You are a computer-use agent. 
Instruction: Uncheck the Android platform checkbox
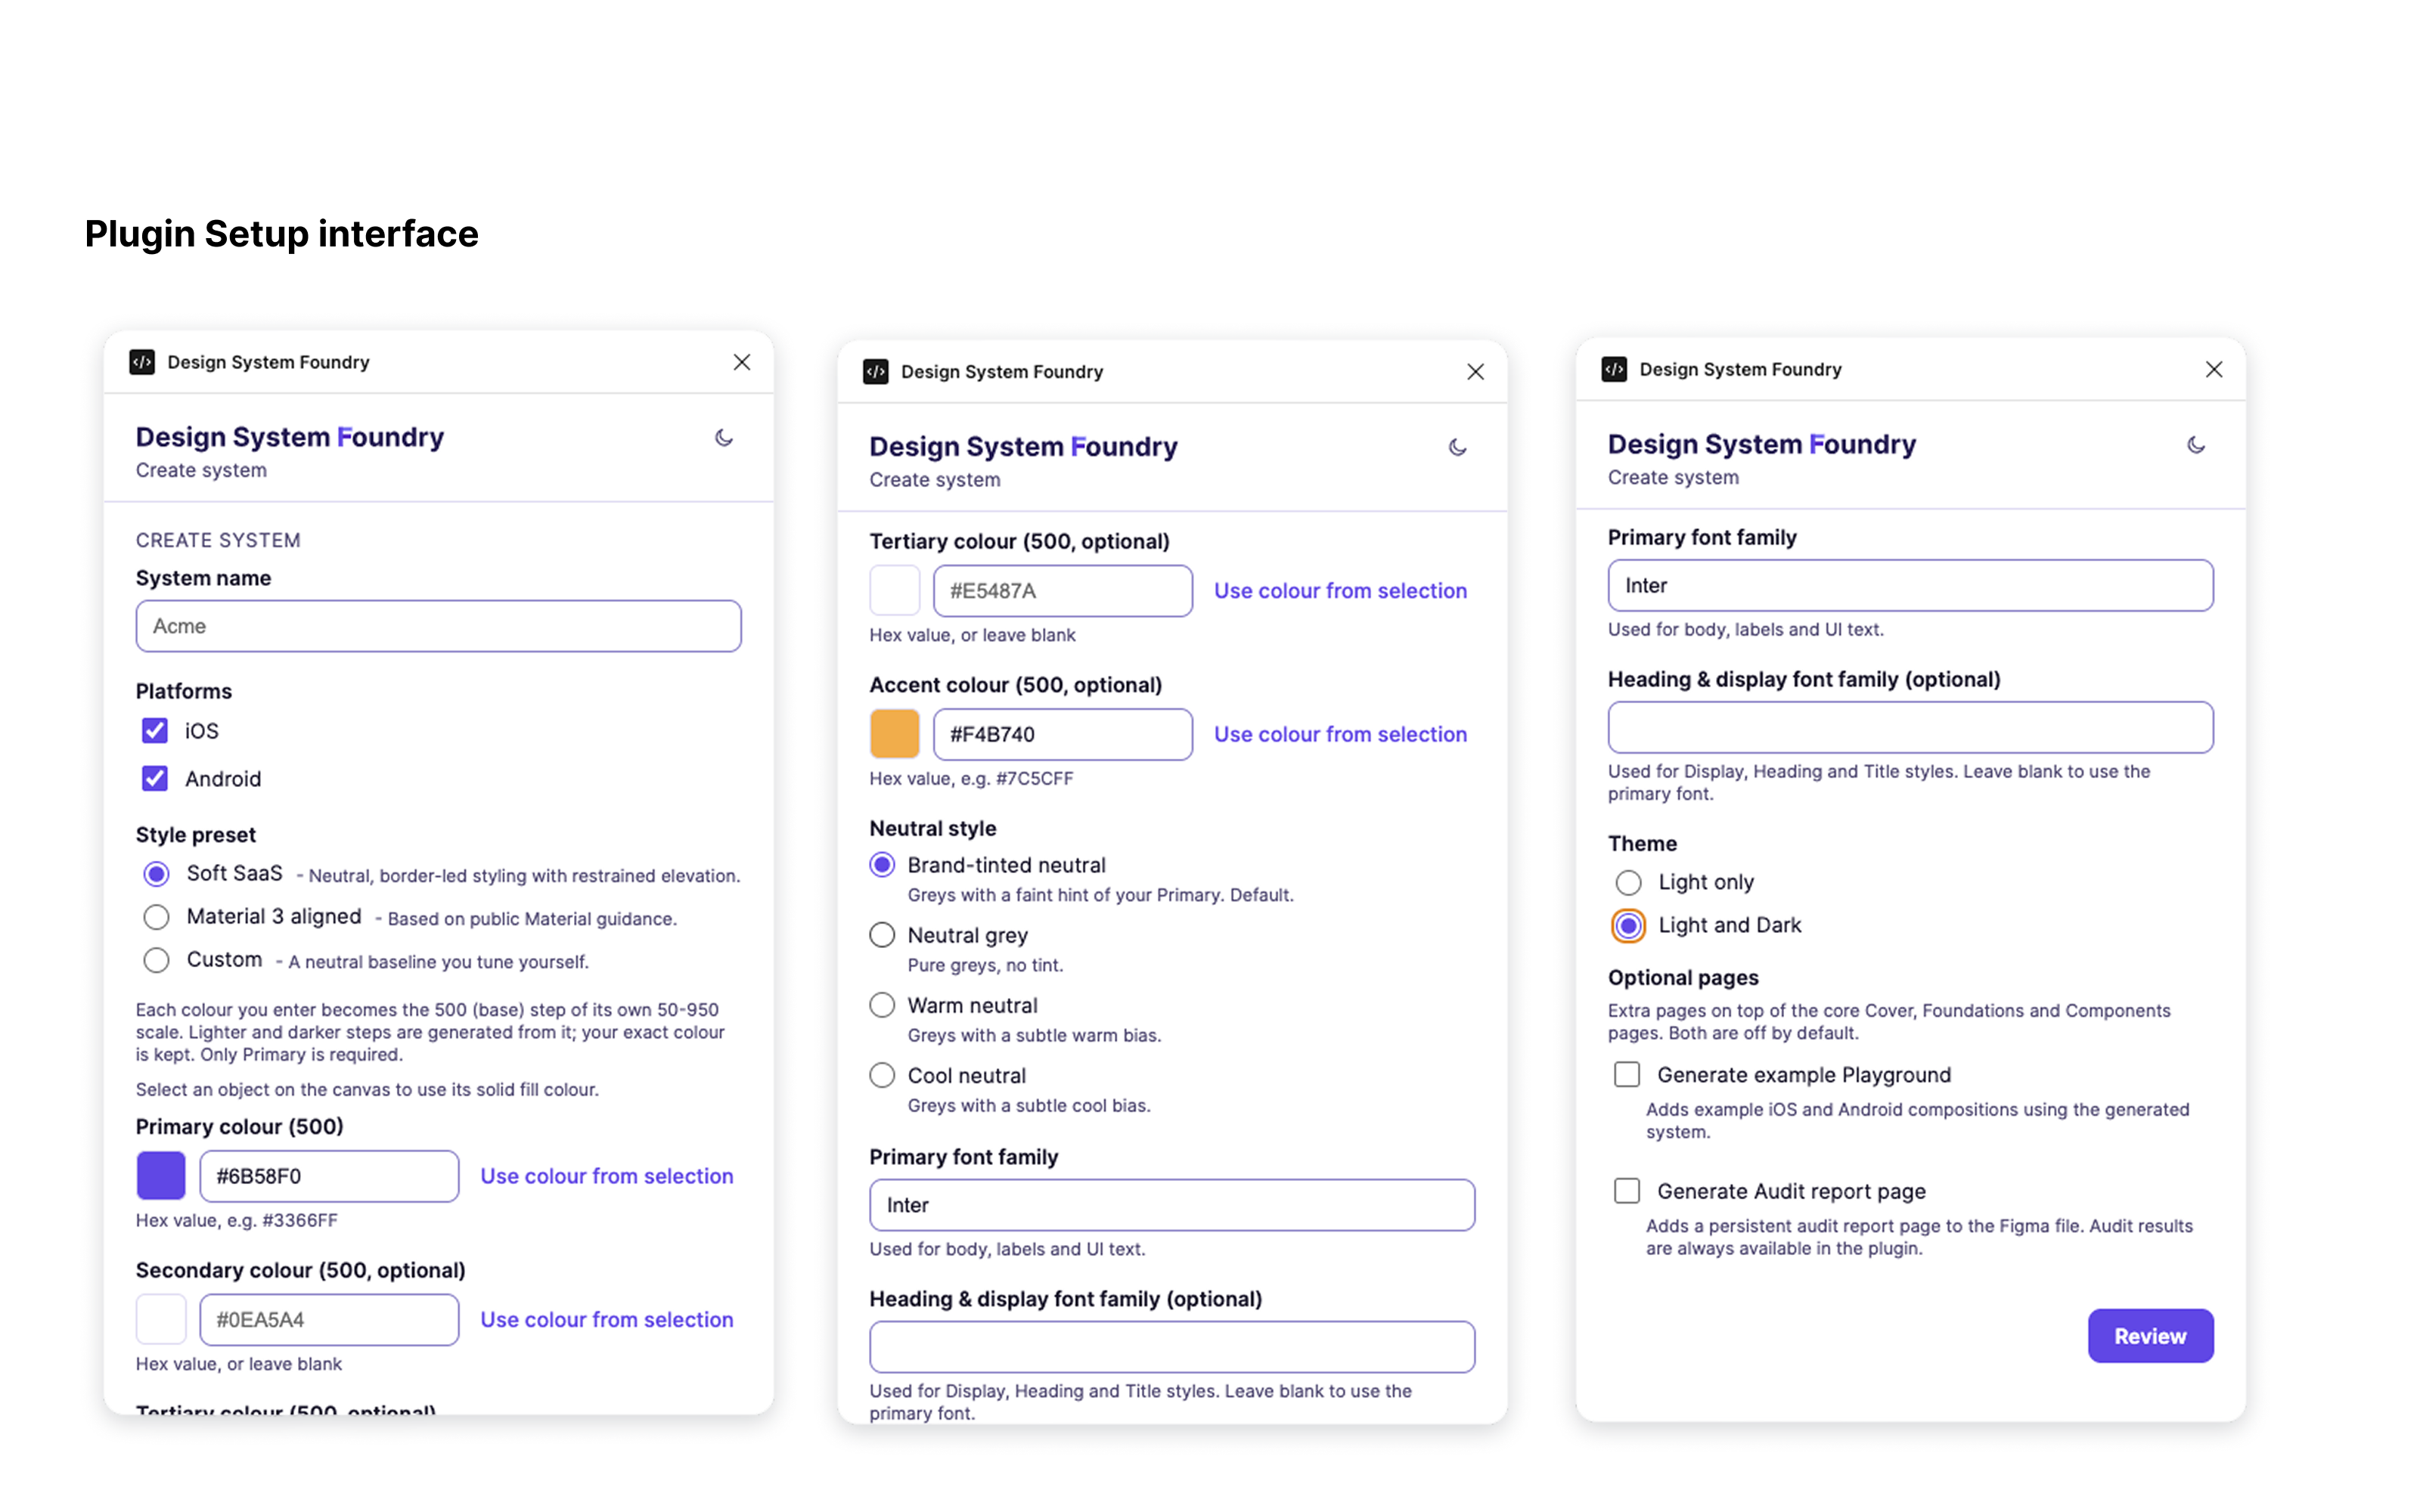tap(155, 779)
